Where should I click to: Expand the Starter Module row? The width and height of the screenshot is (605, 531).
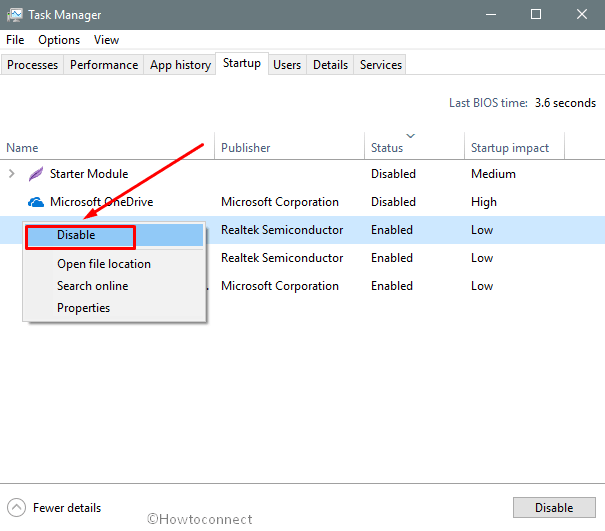12,174
